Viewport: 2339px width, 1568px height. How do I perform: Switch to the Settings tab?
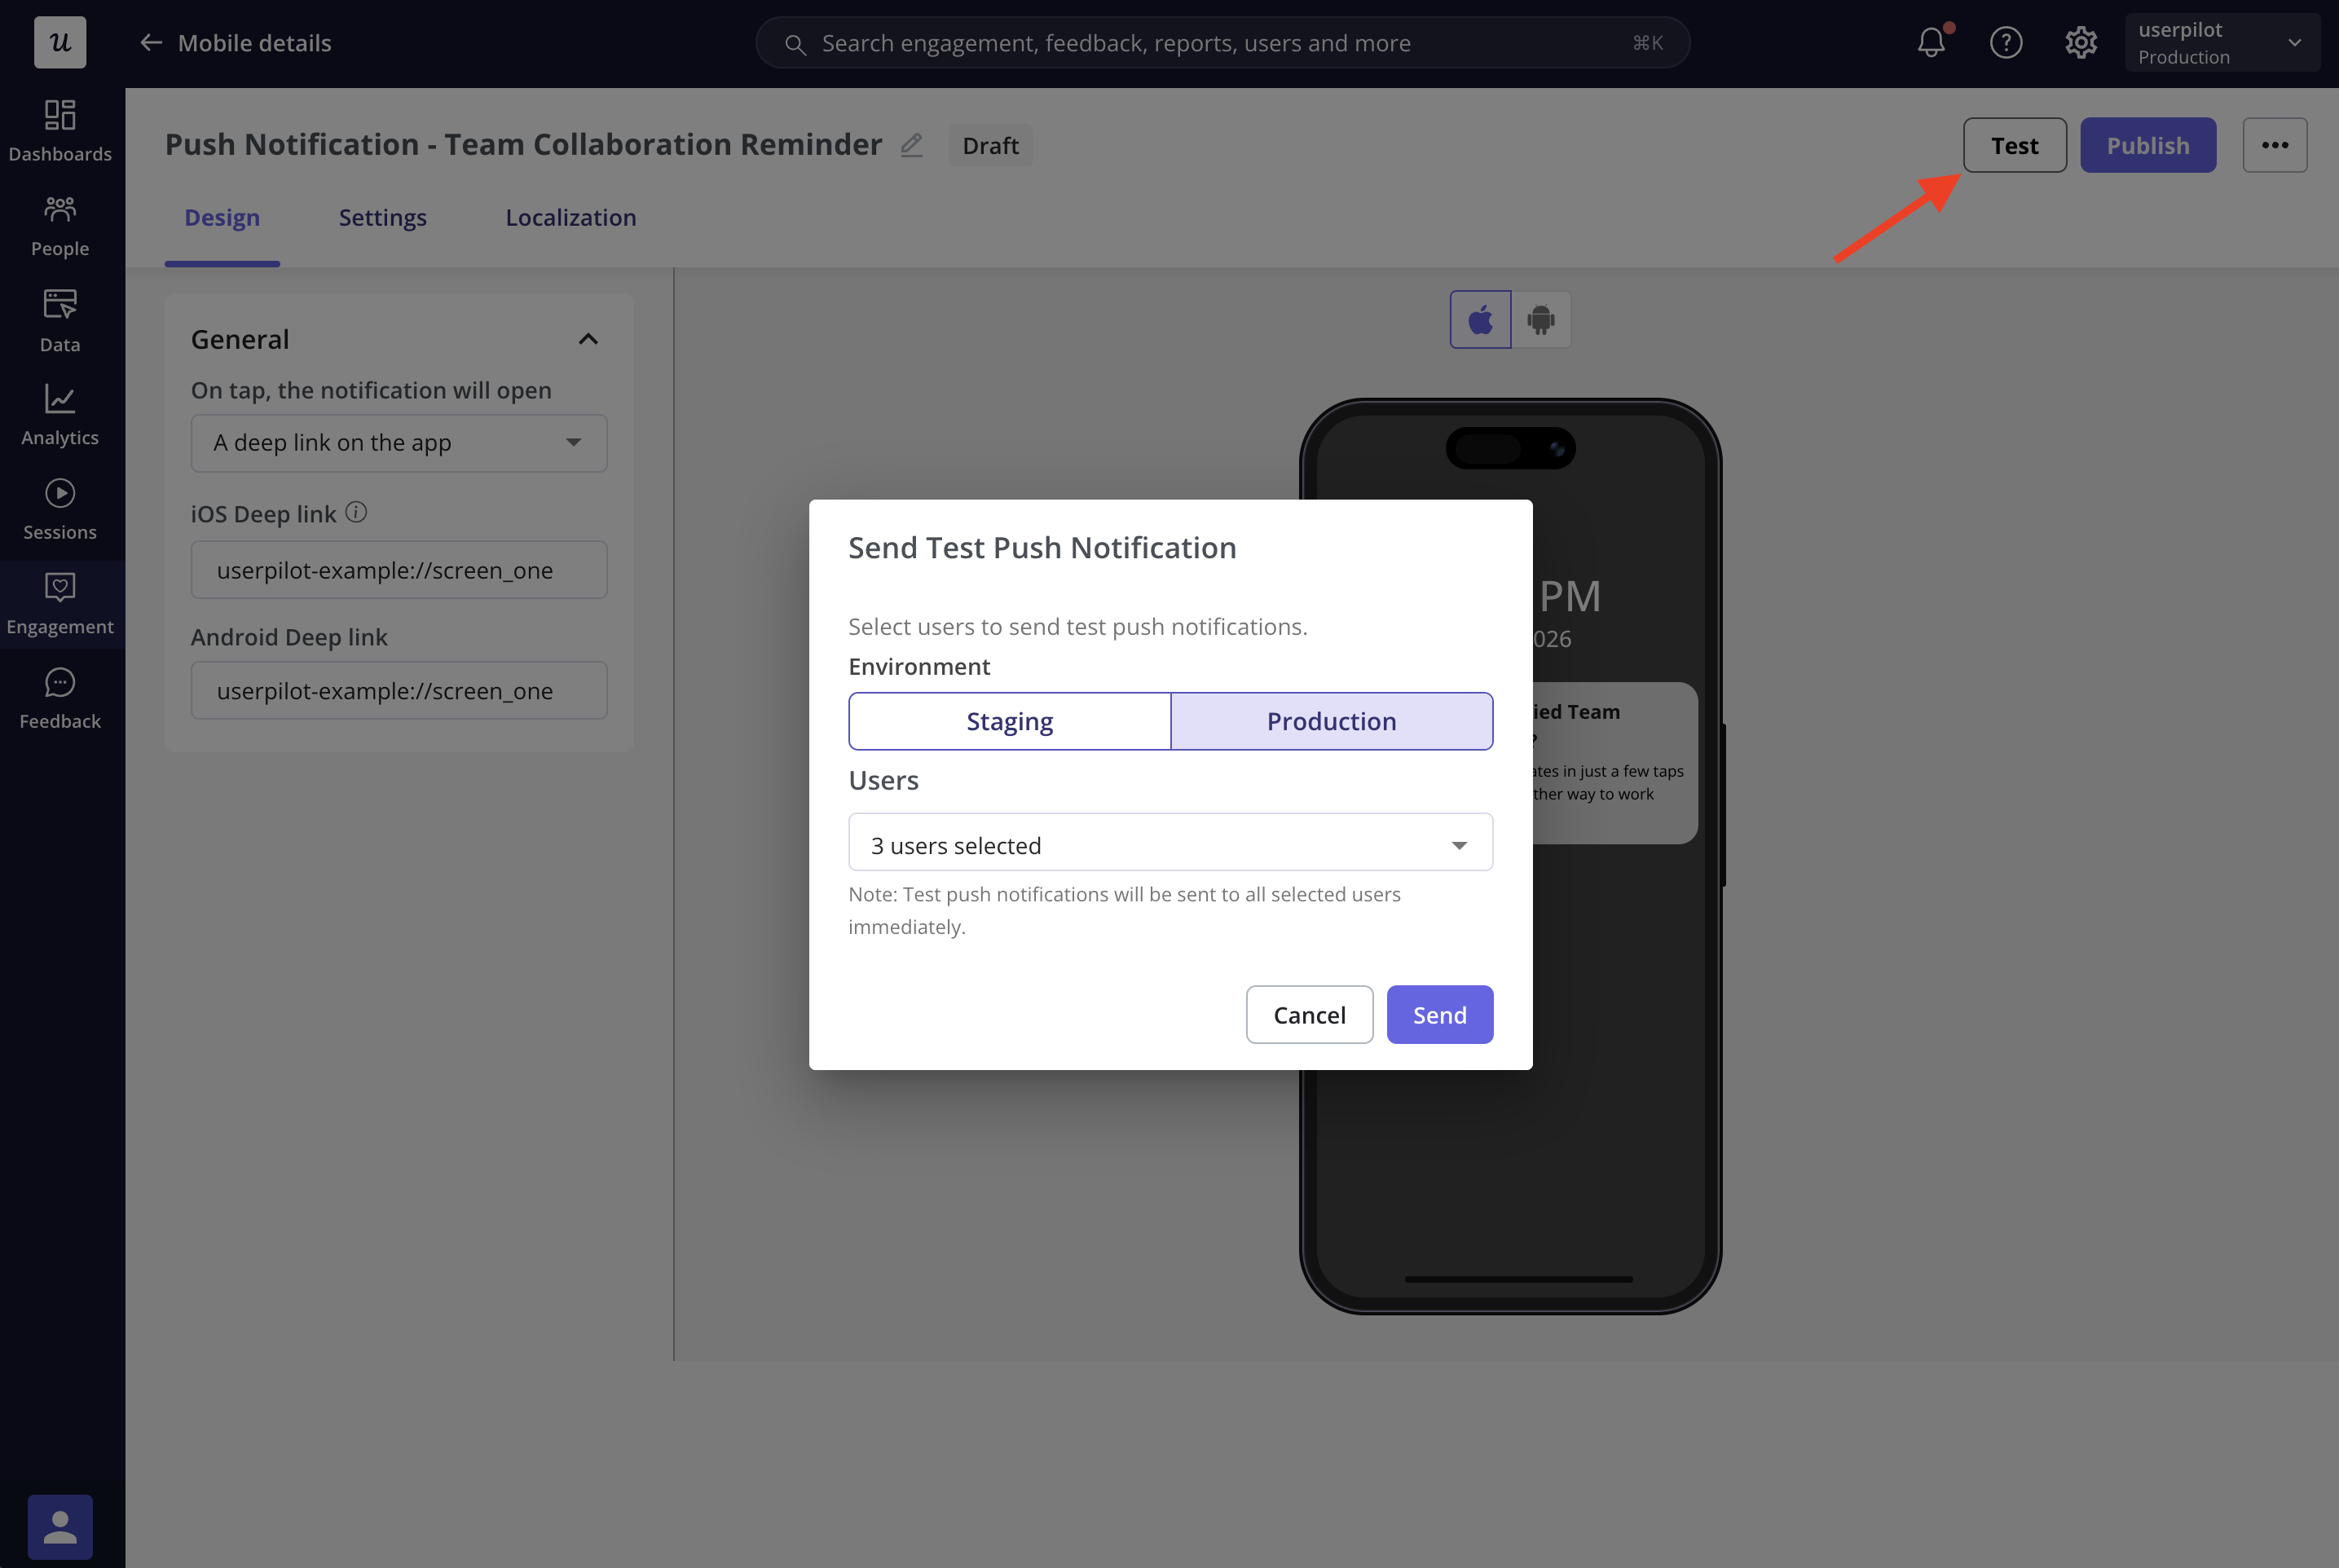coord(382,218)
